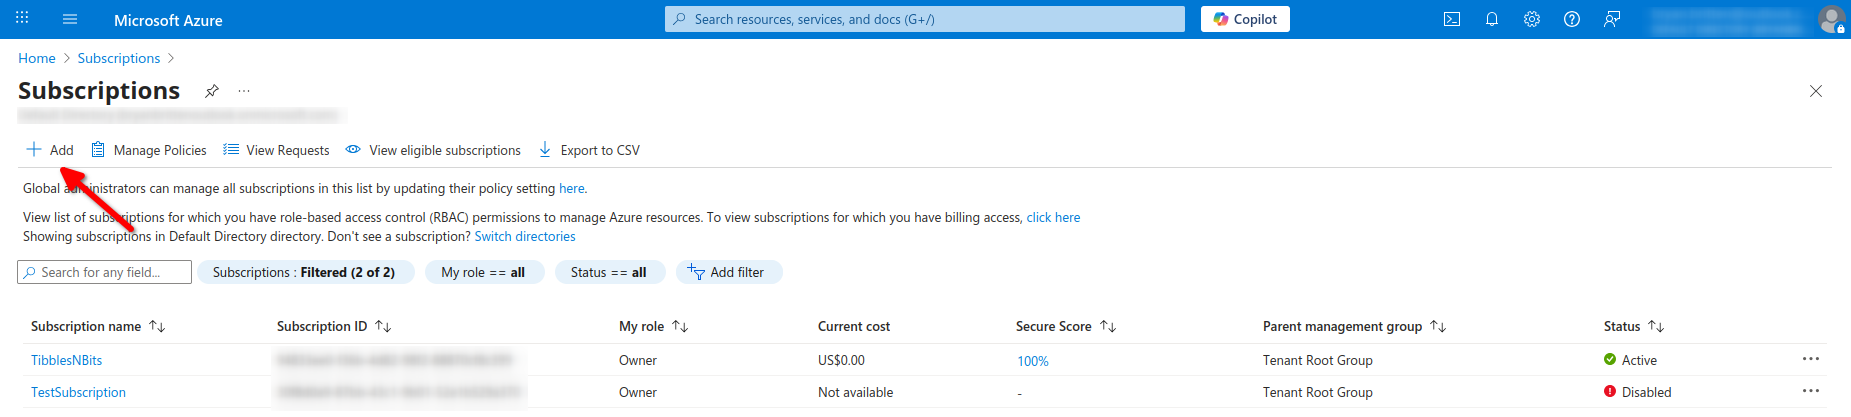Sort by Subscription name column
1851x417 pixels.
pyautogui.click(x=97, y=326)
